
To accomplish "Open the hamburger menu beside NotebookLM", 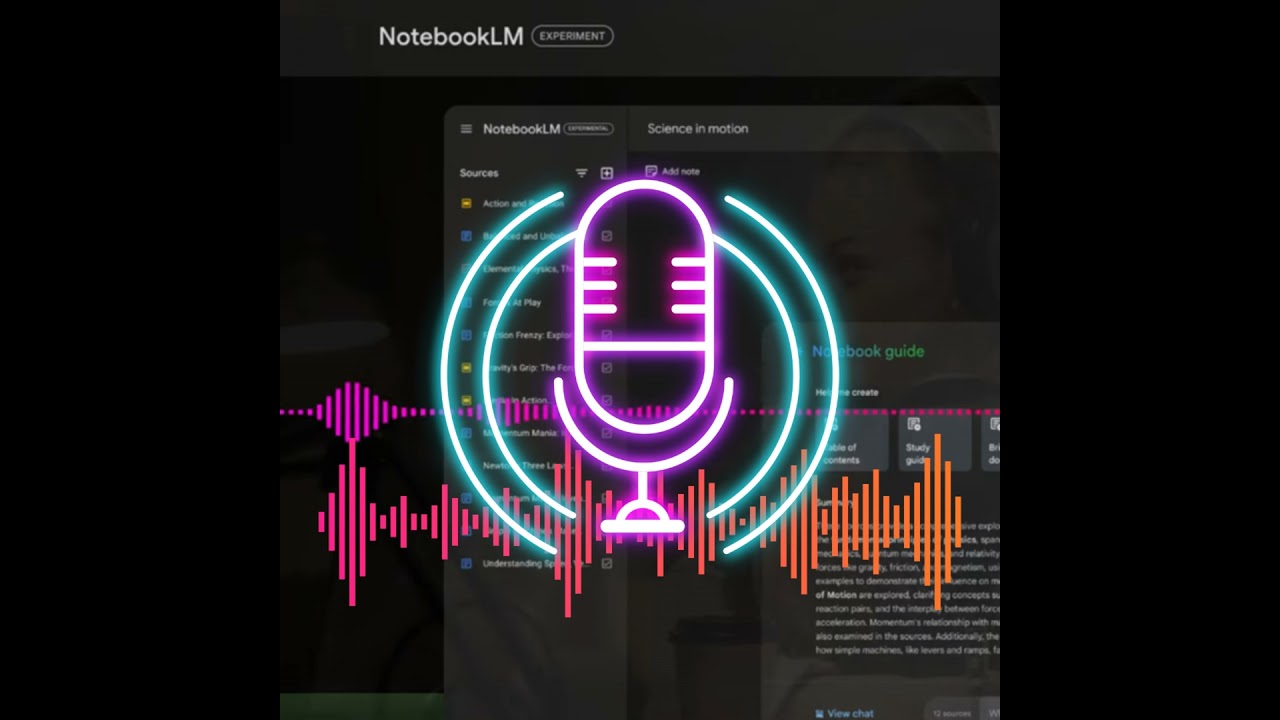I will click(x=466, y=129).
